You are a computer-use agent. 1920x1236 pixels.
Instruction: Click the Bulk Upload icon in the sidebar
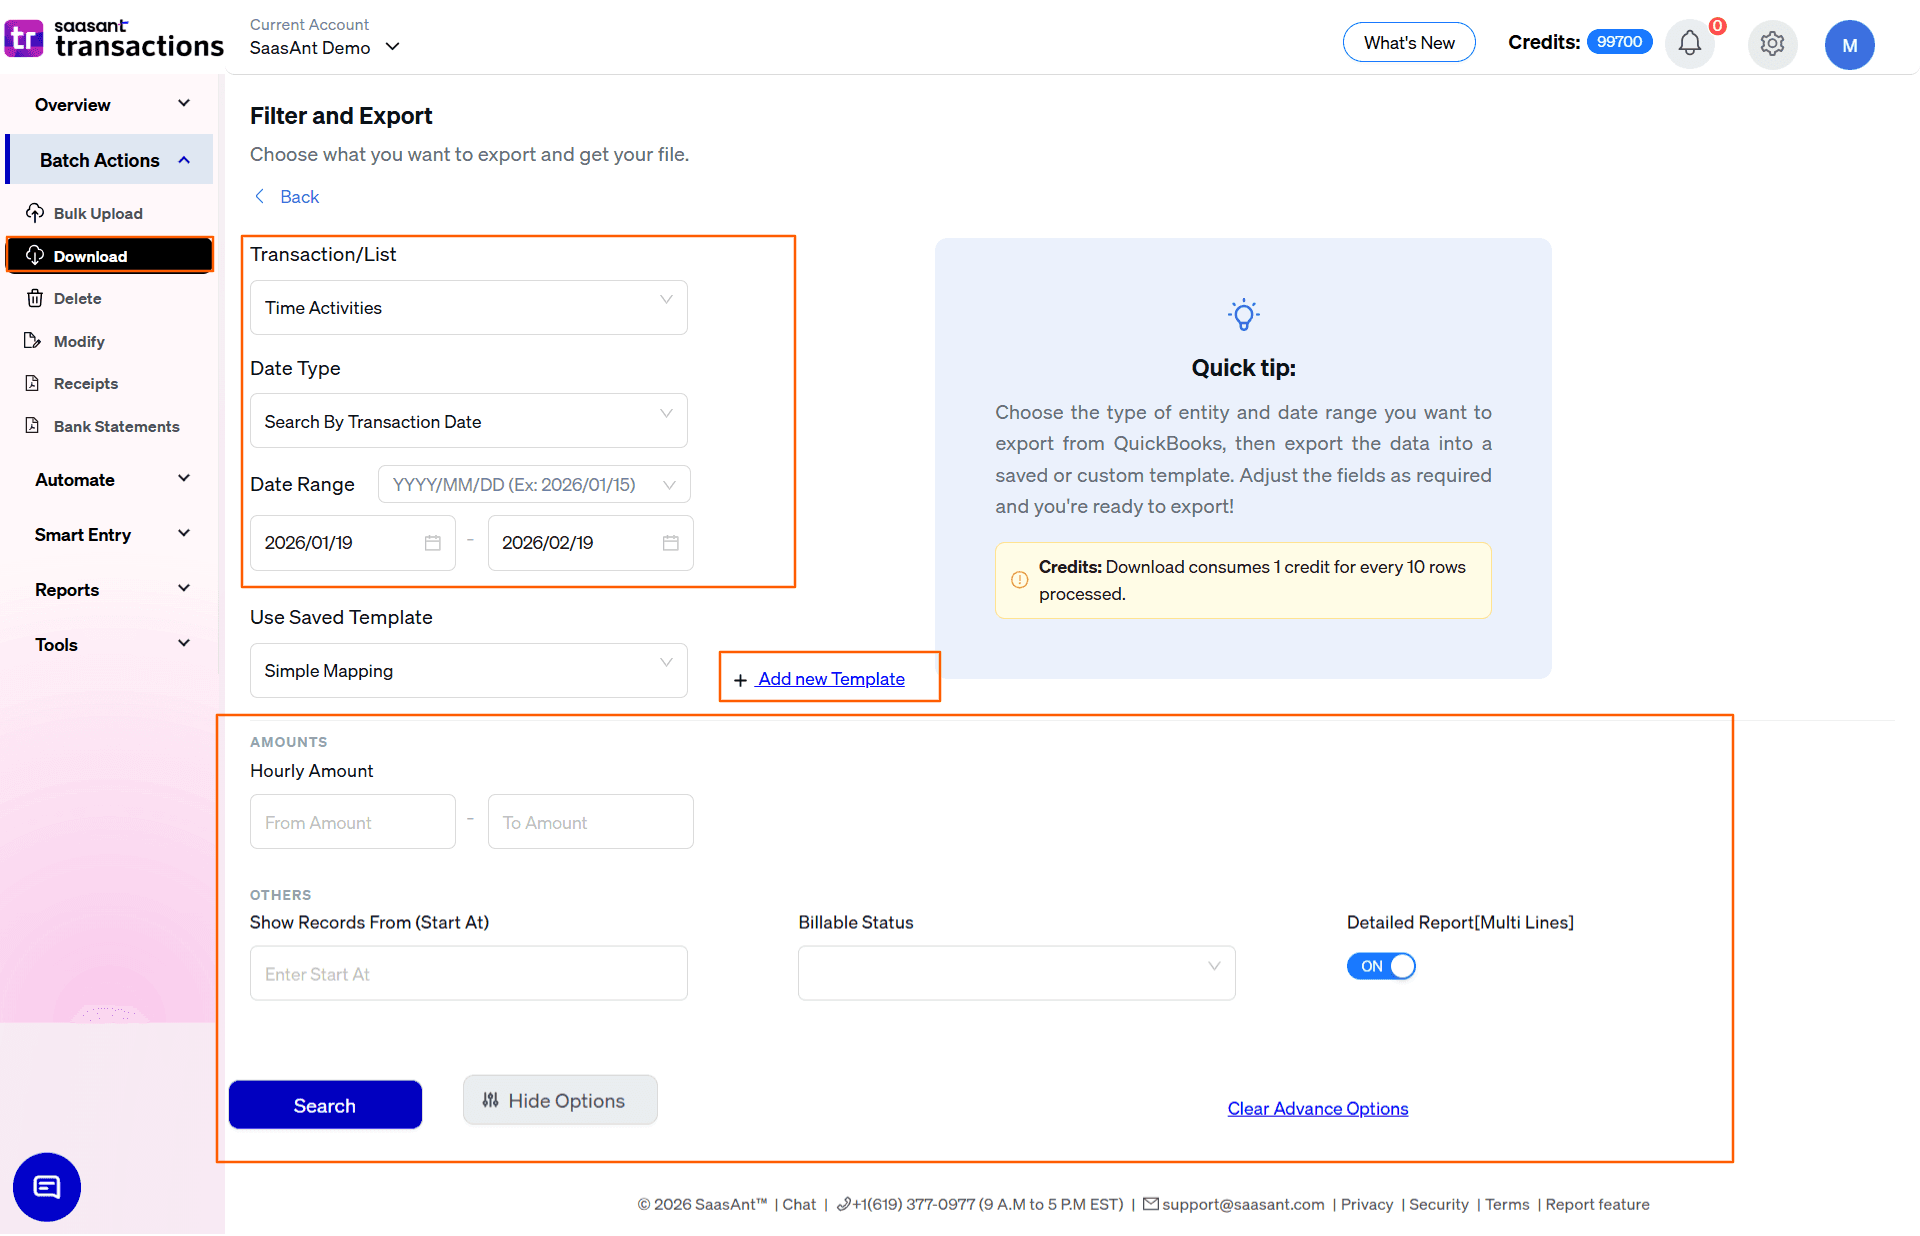pyautogui.click(x=35, y=213)
